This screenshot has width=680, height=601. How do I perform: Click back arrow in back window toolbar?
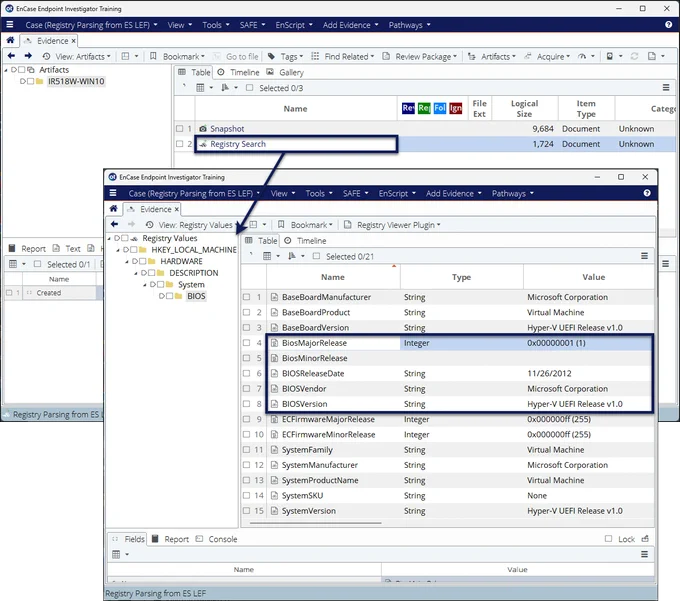pyautogui.click(x=11, y=56)
